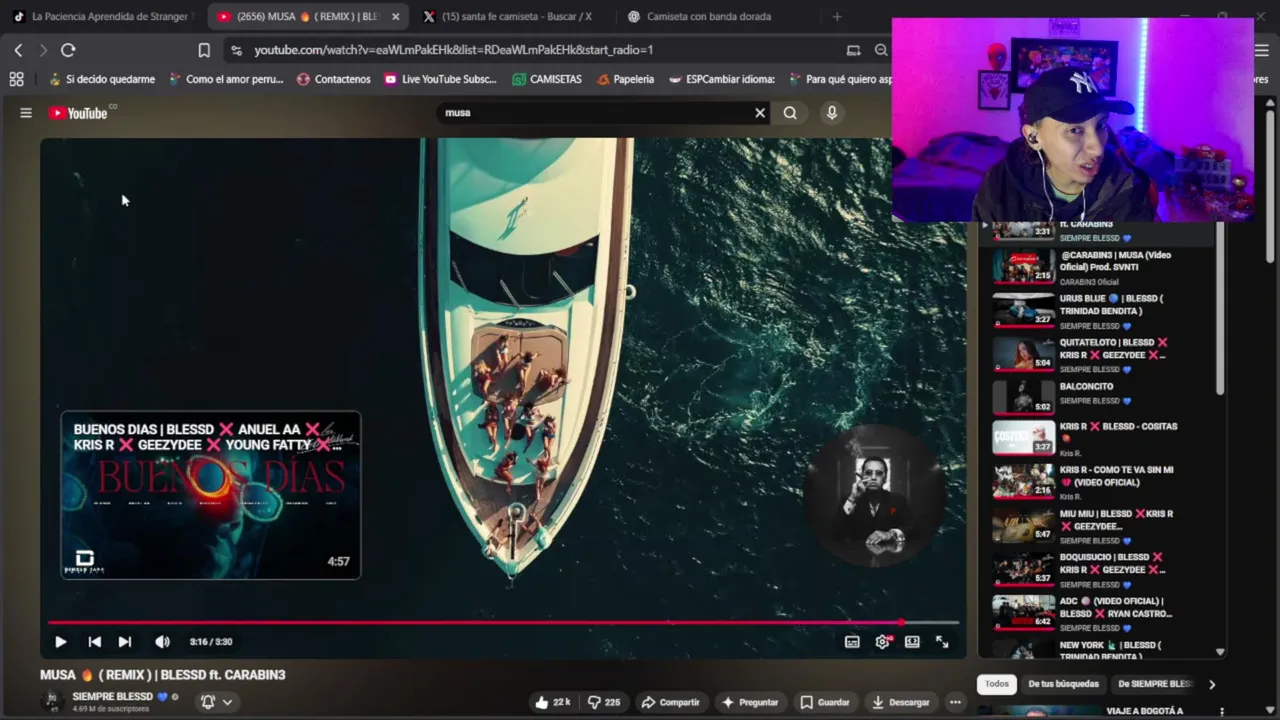Switch to theater mode view
Viewport: 1280px width, 720px height.
tap(912, 642)
